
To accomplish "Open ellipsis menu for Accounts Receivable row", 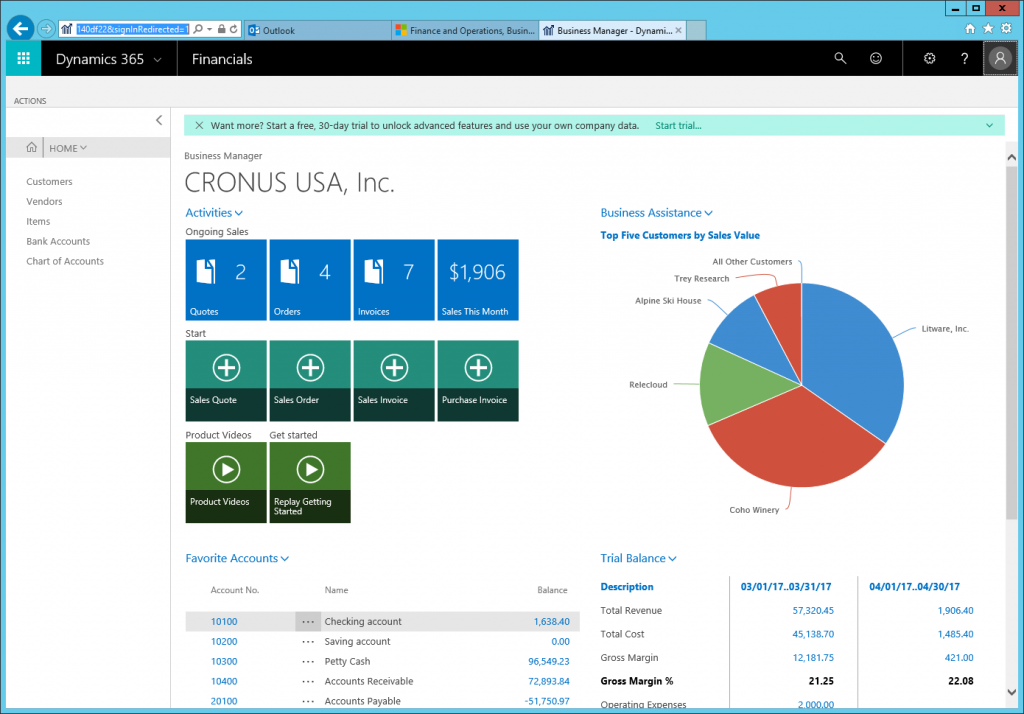I will click(308, 681).
